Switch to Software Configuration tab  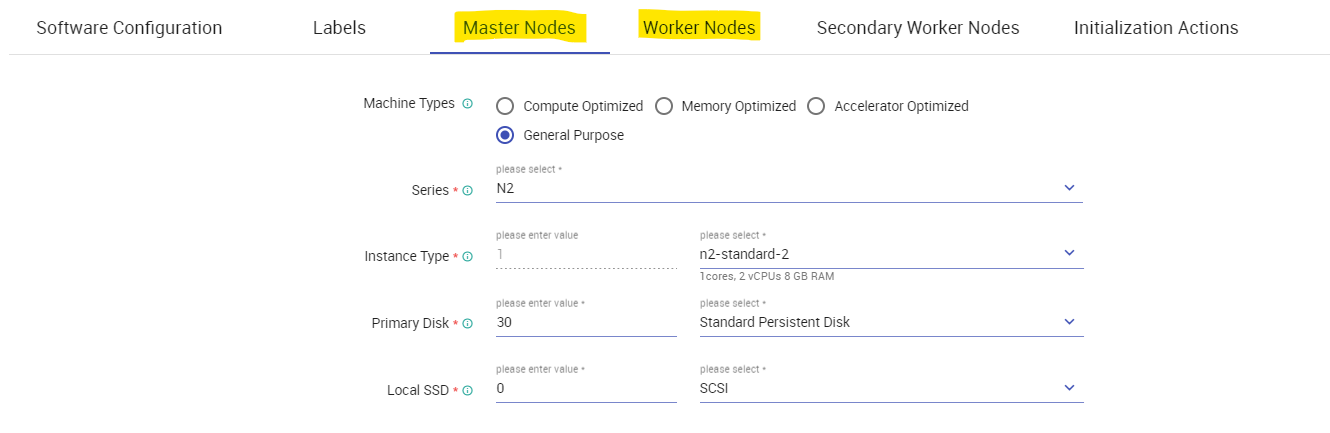click(x=129, y=28)
